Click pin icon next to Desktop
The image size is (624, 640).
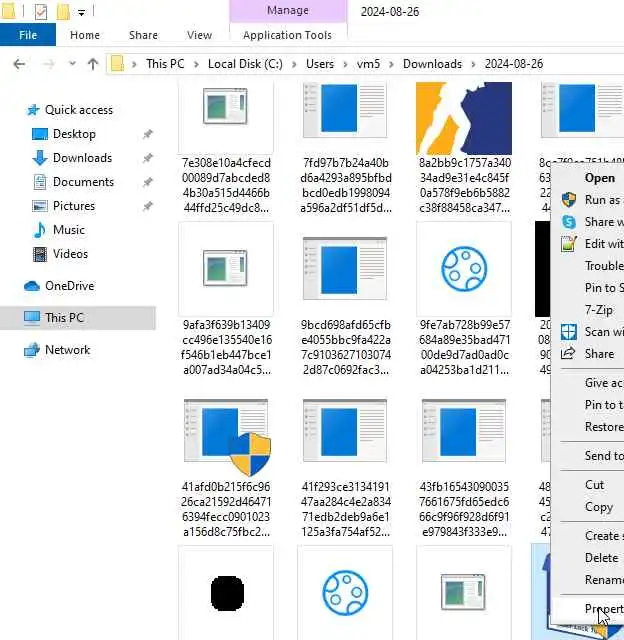tap(148, 134)
